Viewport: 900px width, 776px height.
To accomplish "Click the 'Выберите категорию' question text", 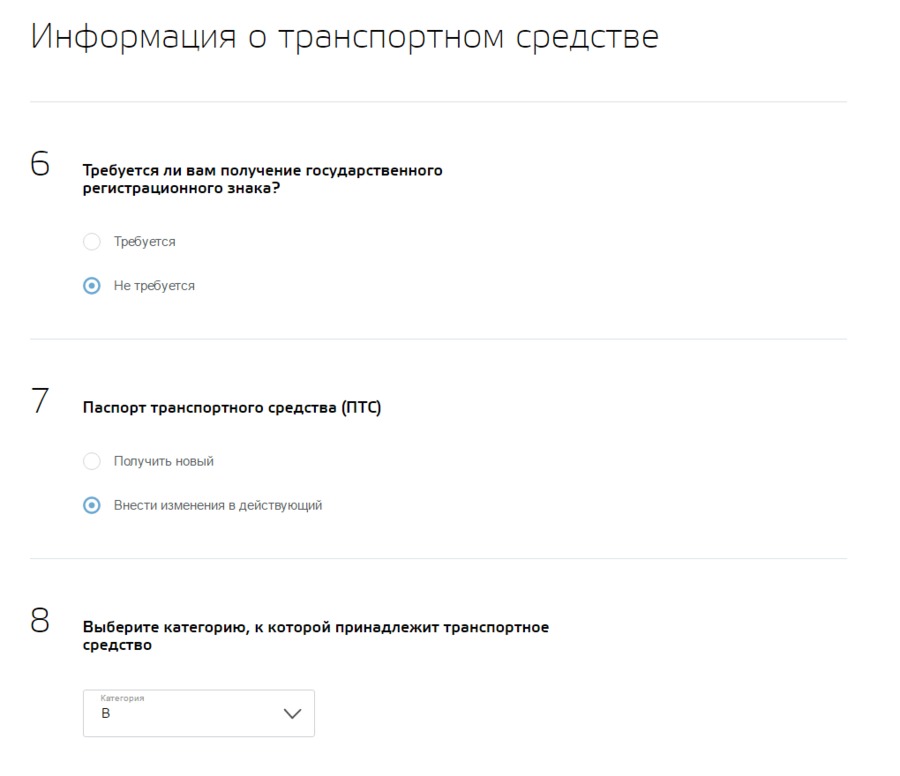I will point(315,636).
